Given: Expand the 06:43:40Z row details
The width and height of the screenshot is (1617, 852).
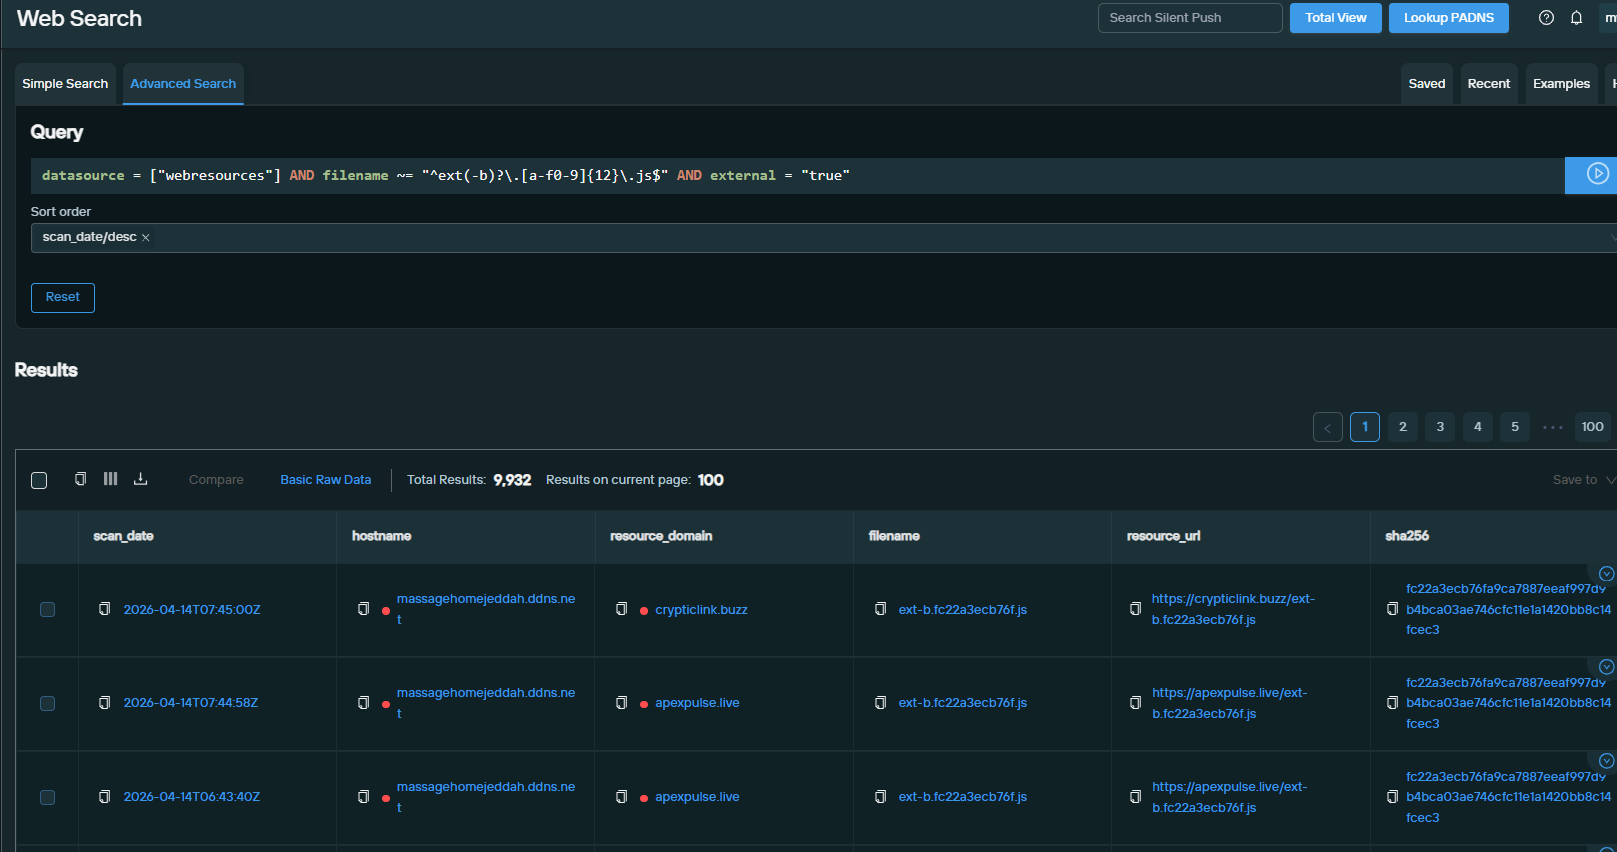Looking at the screenshot, I should point(1606,761).
